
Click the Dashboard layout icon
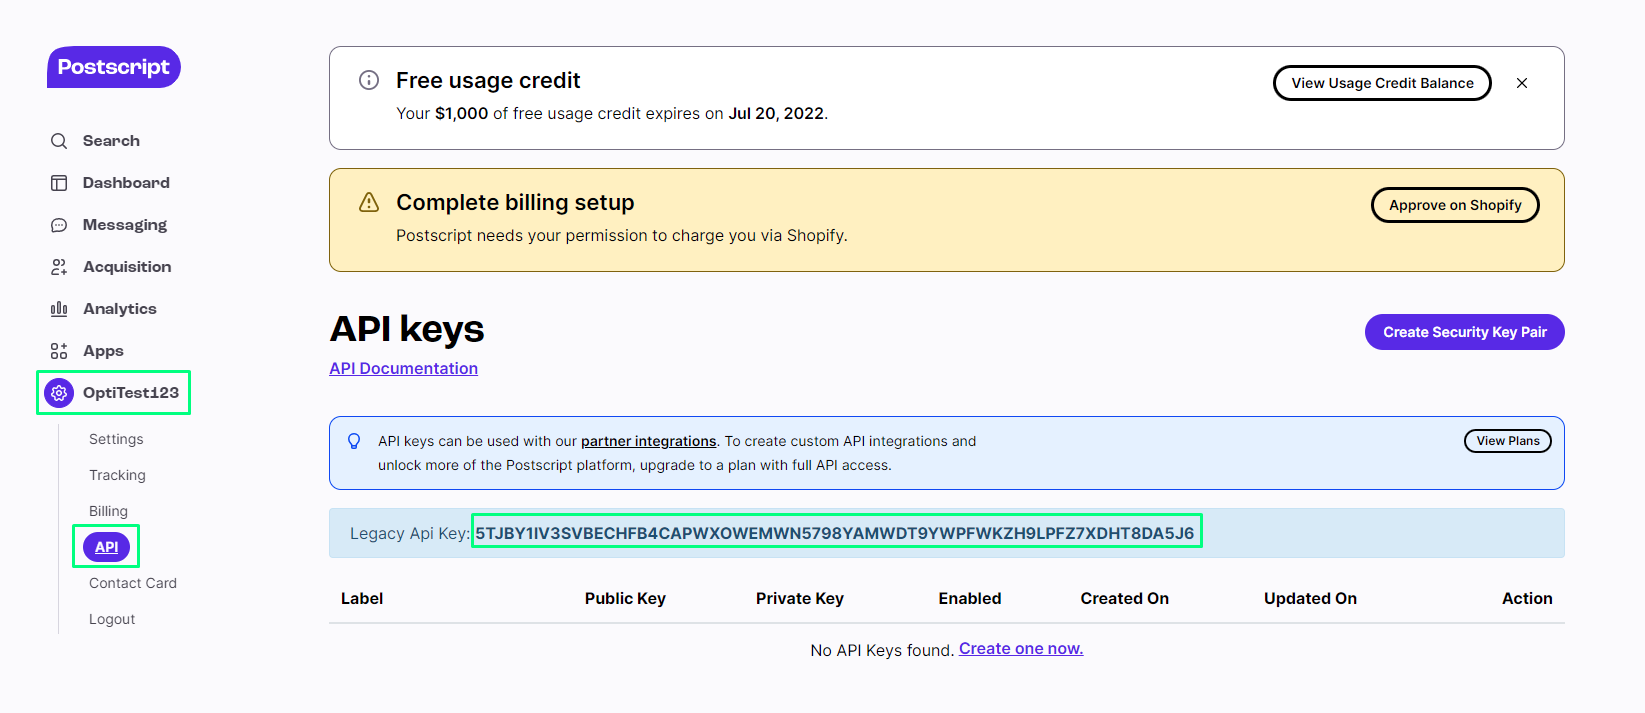[59, 183]
